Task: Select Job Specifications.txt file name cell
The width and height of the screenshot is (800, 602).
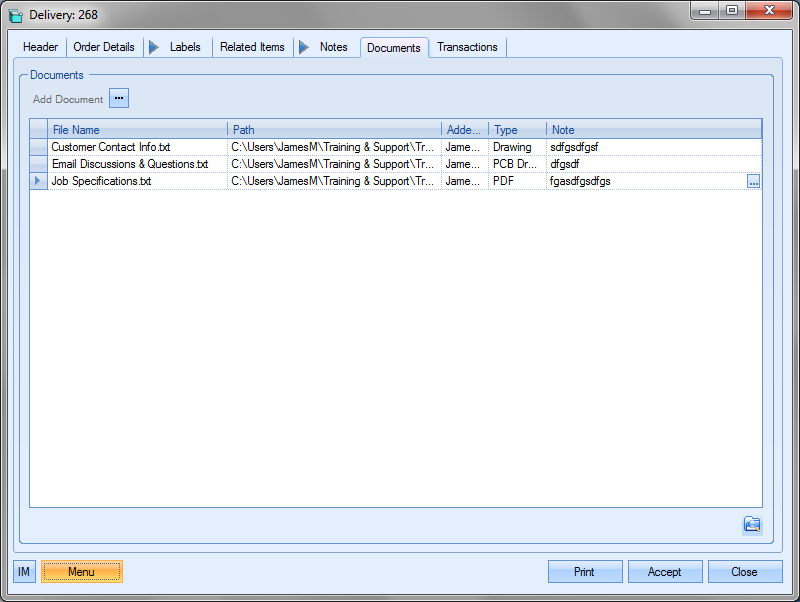Action: pos(137,181)
